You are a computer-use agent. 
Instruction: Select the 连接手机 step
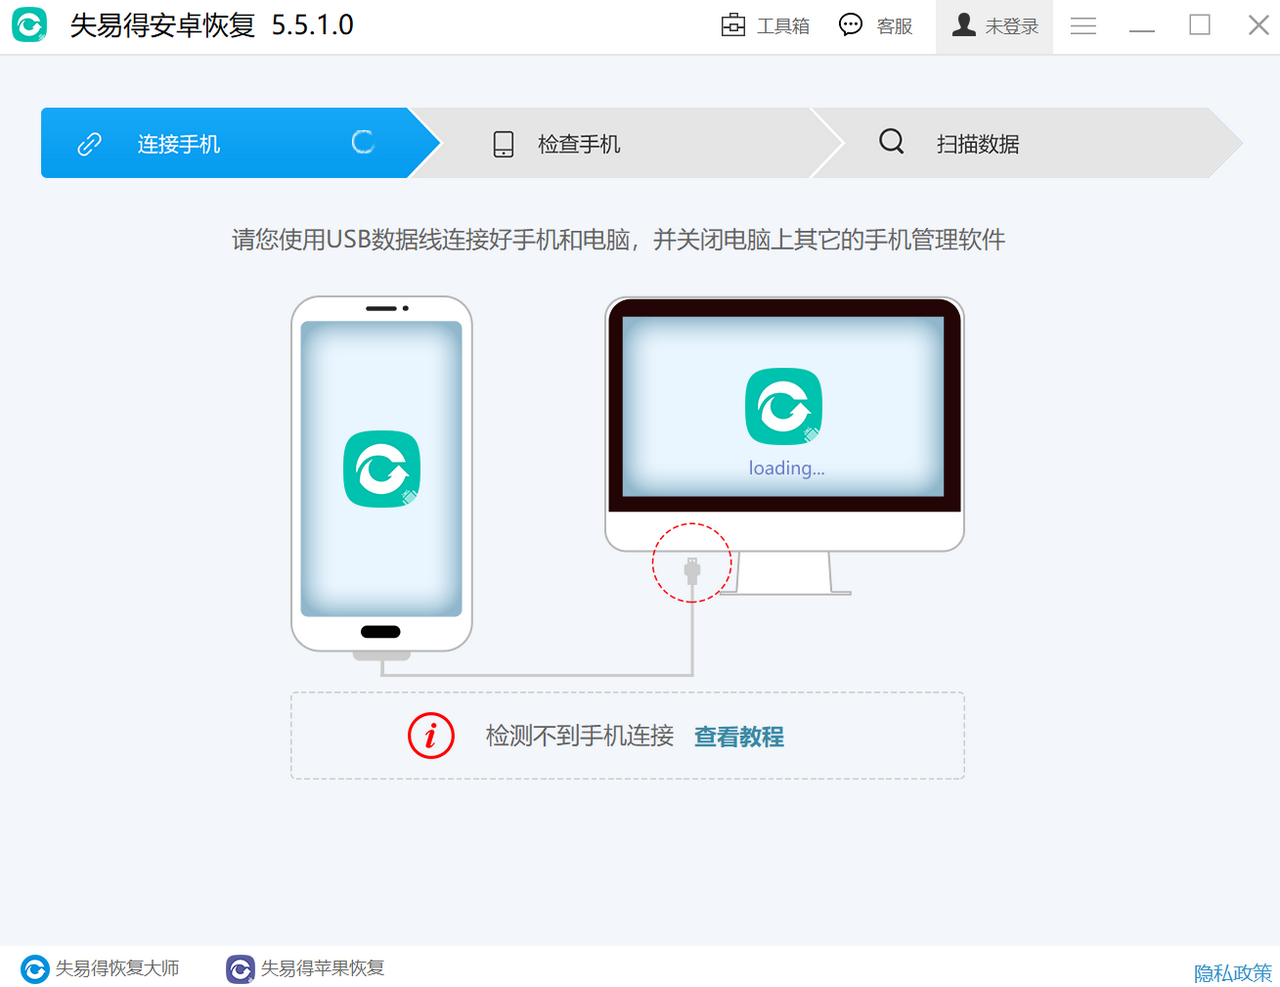(178, 143)
